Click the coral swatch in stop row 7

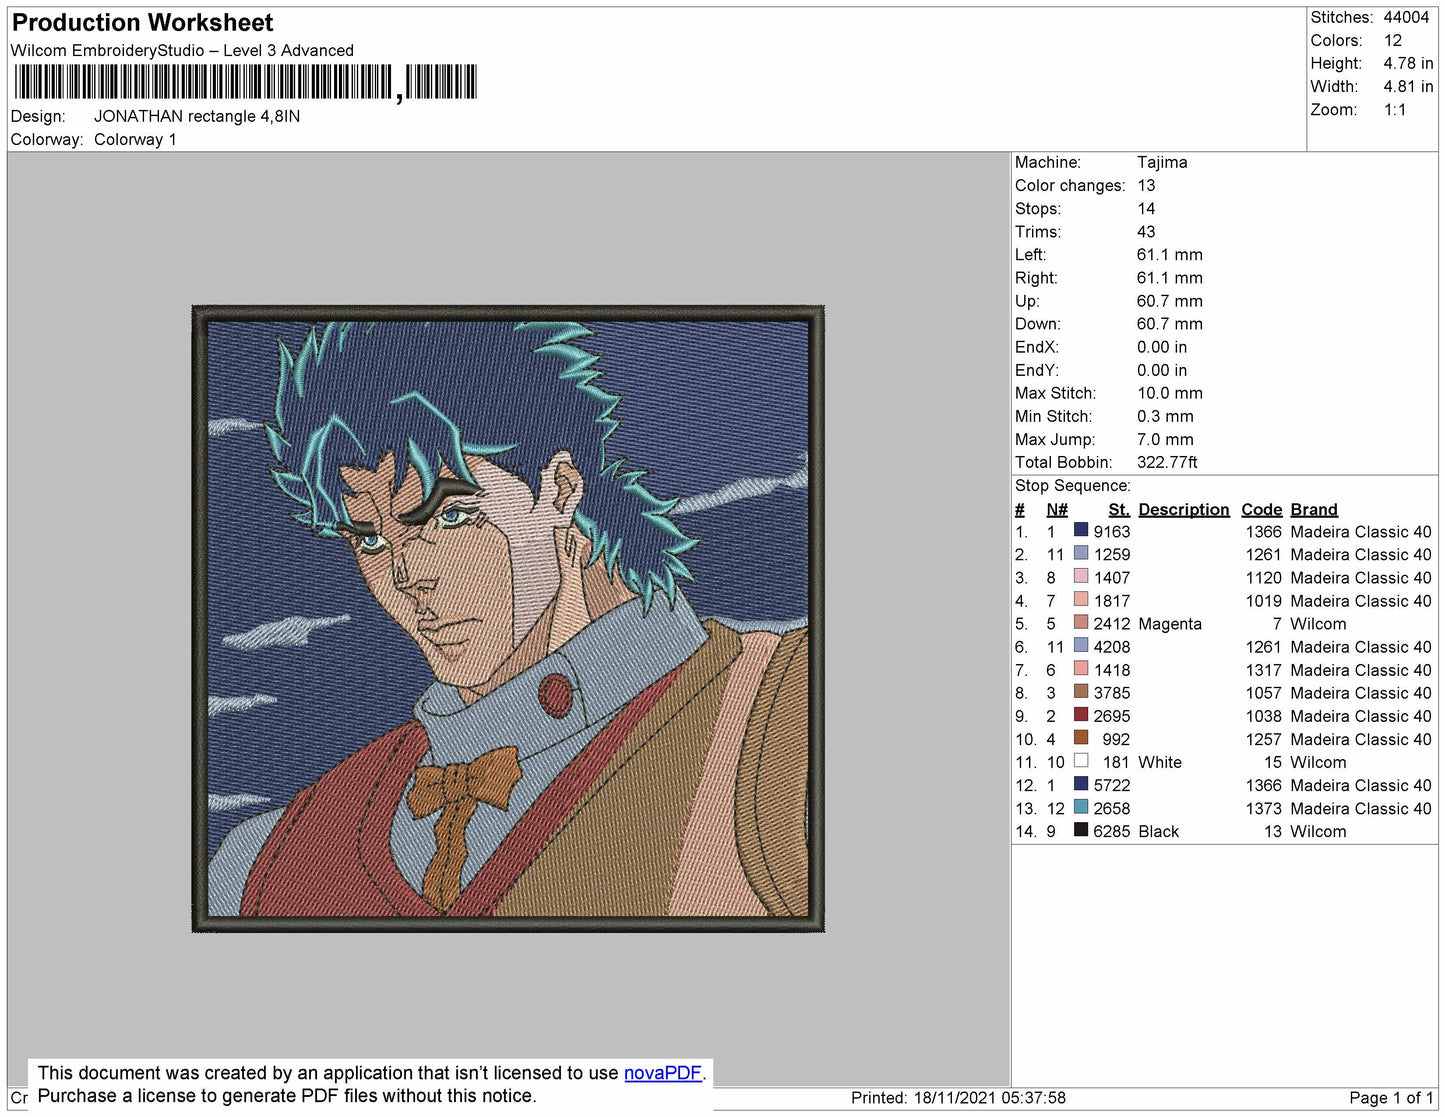coord(1081,669)
